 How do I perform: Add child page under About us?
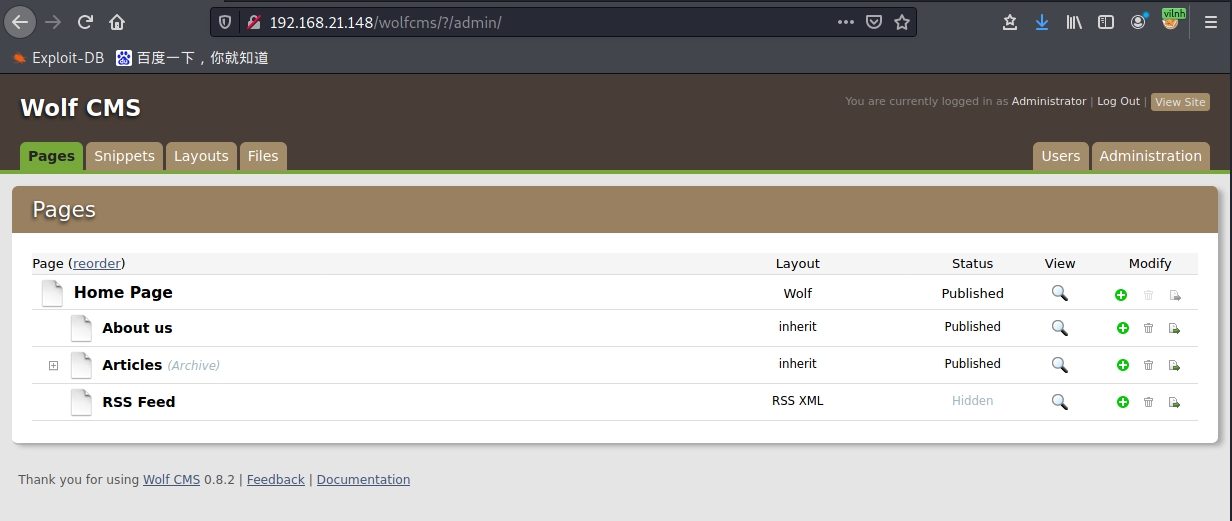tap(1122, 328)
